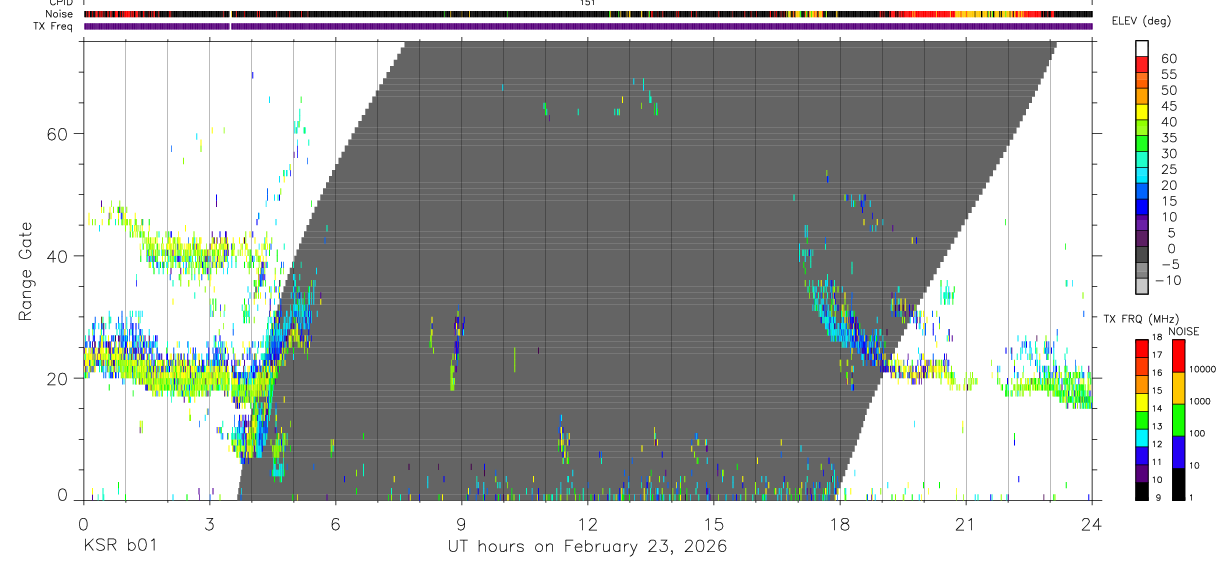Click x-axis tick label '6'

(x=335, y=525)
